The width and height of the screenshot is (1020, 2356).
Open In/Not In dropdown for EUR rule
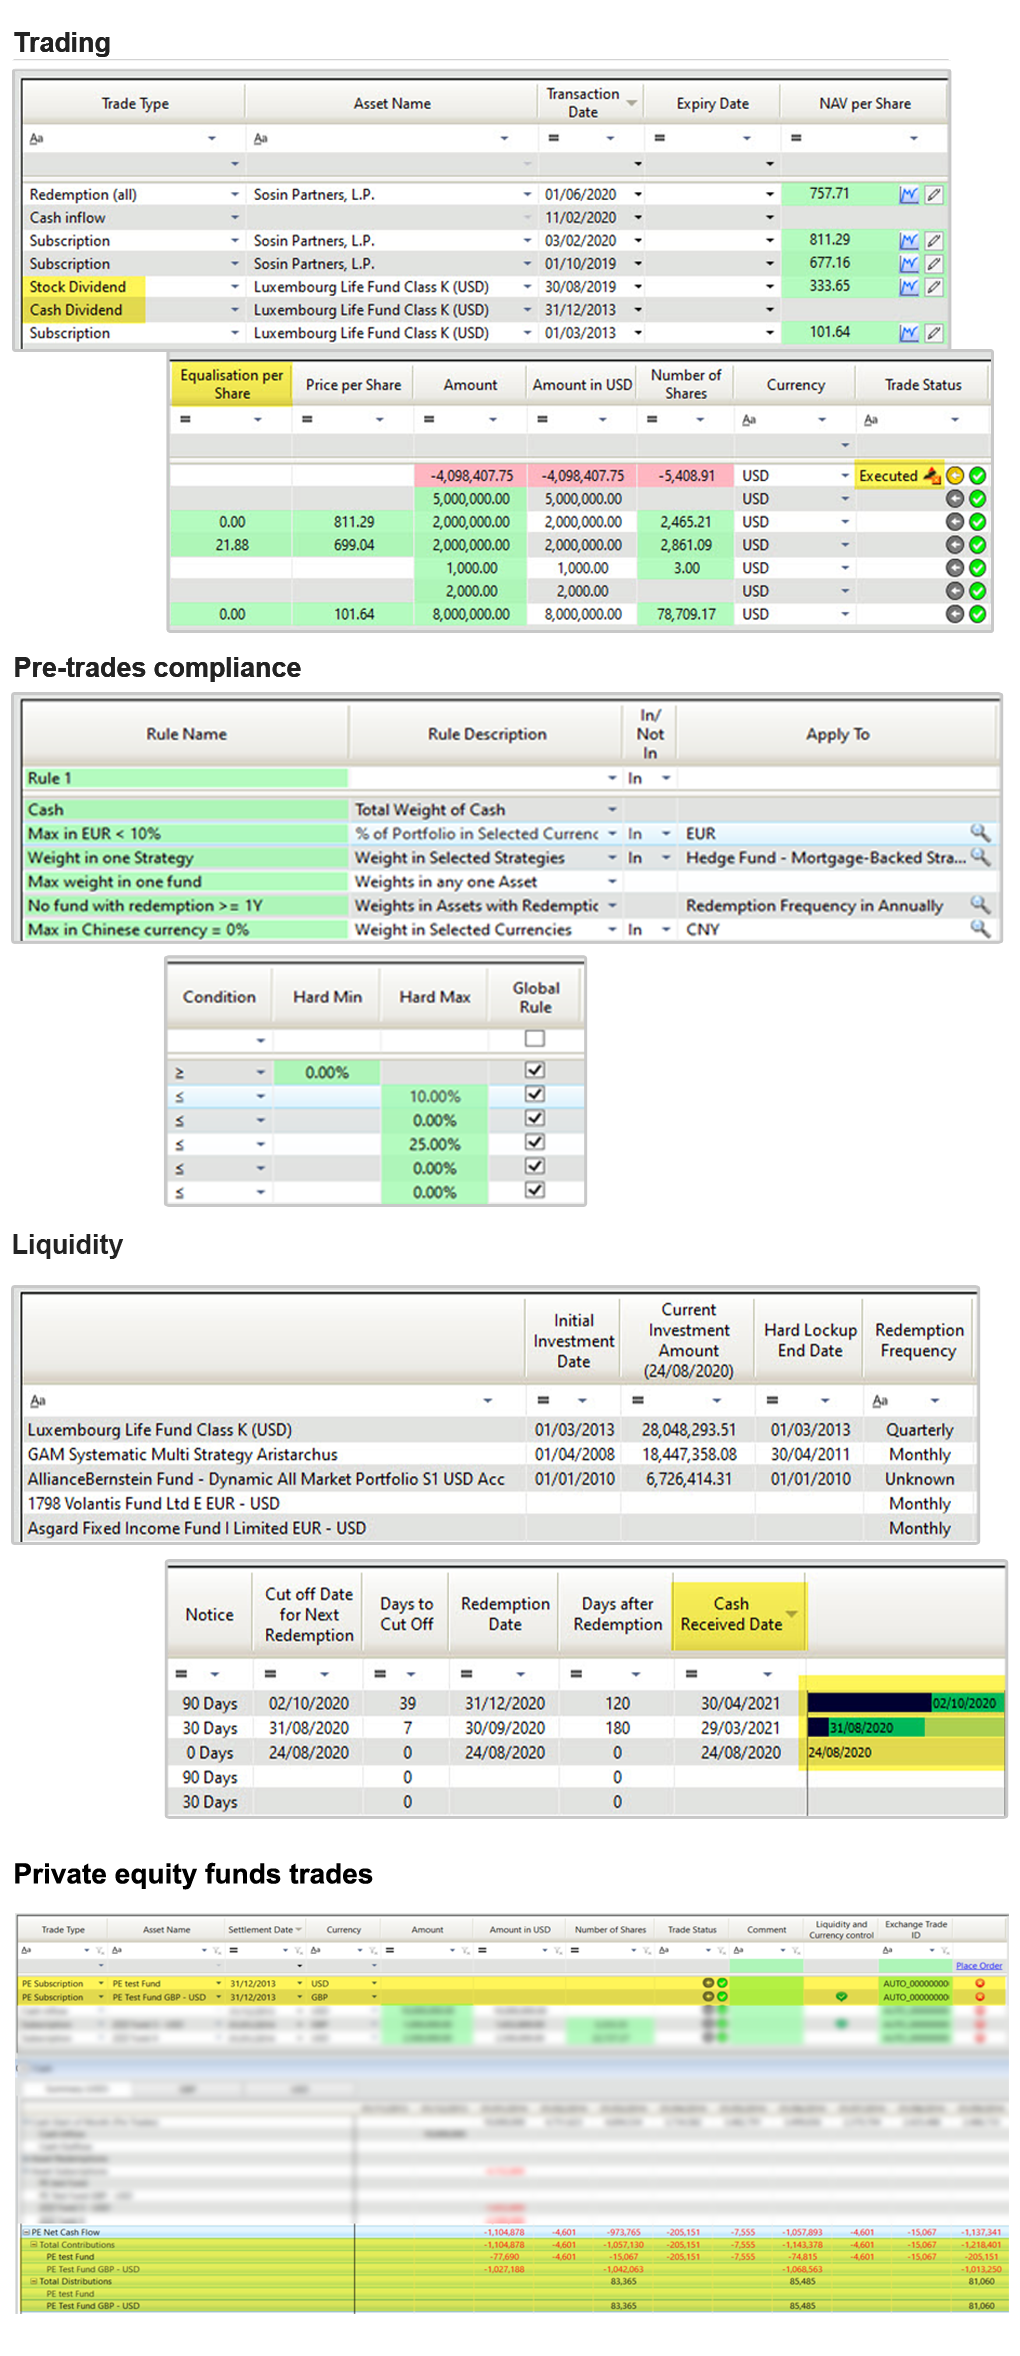[666, 833]
